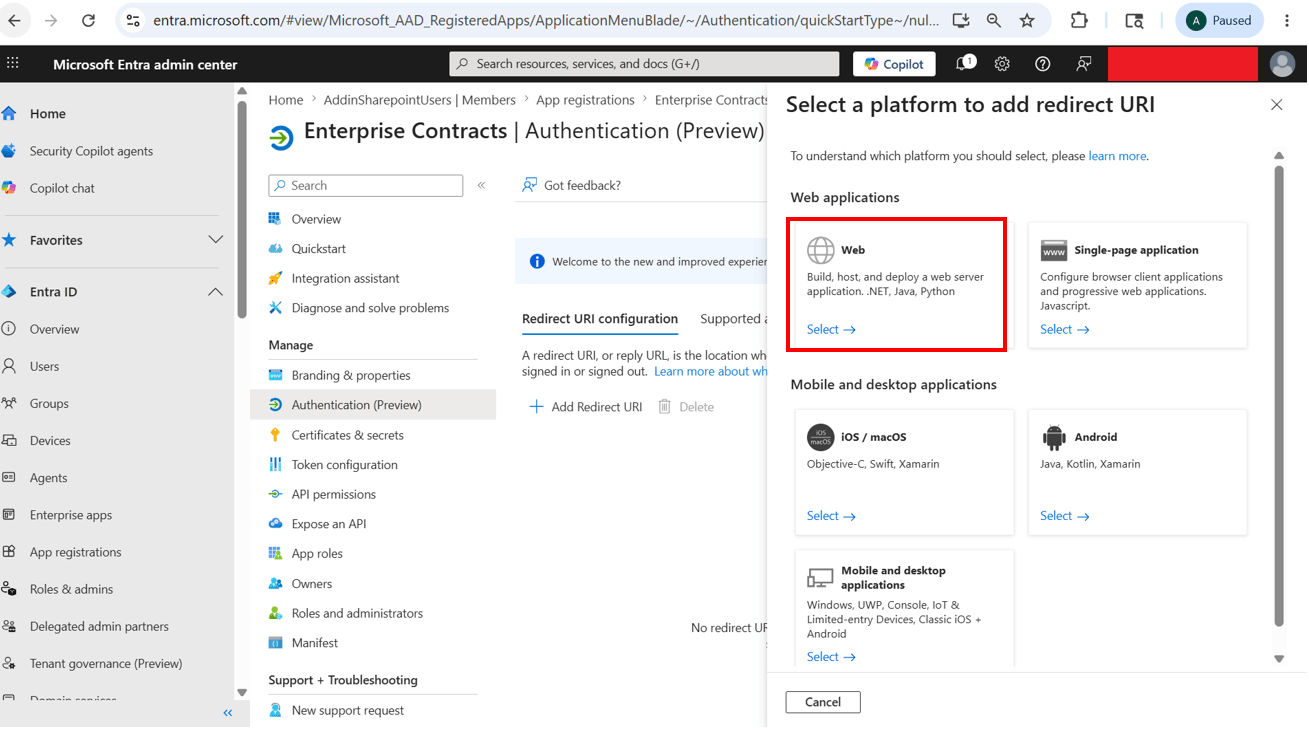Open the notifications bell icon
The height and width of the screenshot is (730, 1309).
[x=964, y=63]
